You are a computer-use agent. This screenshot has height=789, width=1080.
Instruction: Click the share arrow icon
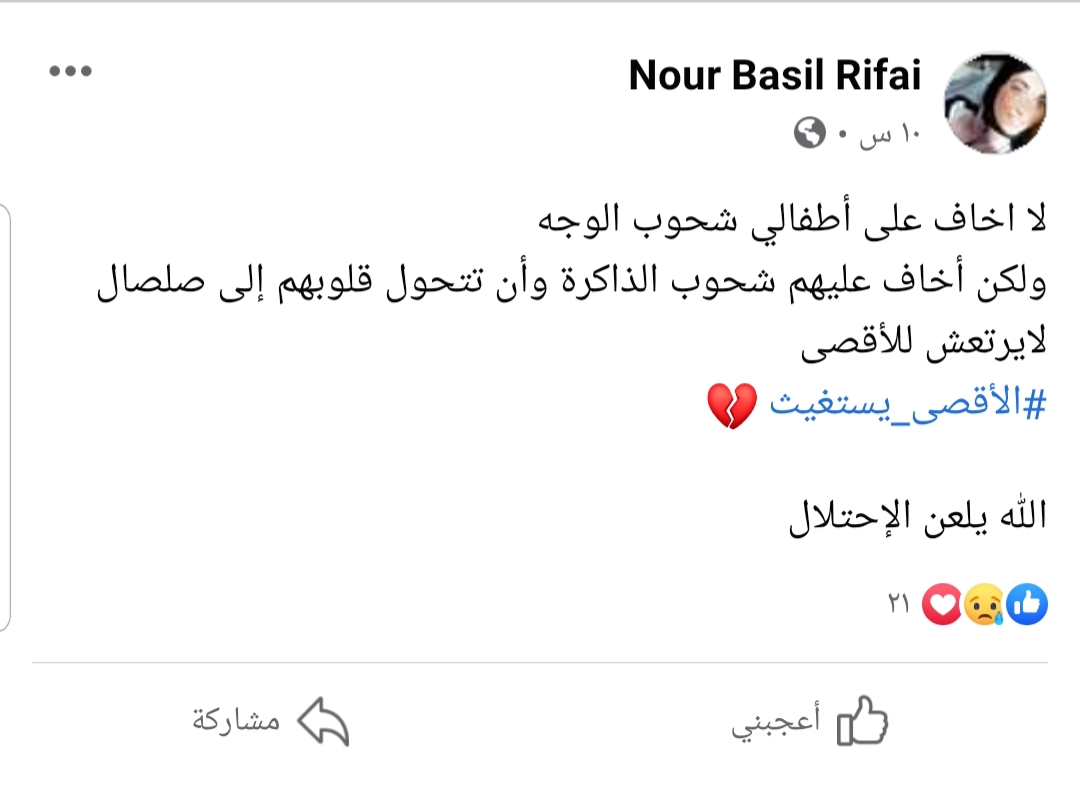pos(323,721)
